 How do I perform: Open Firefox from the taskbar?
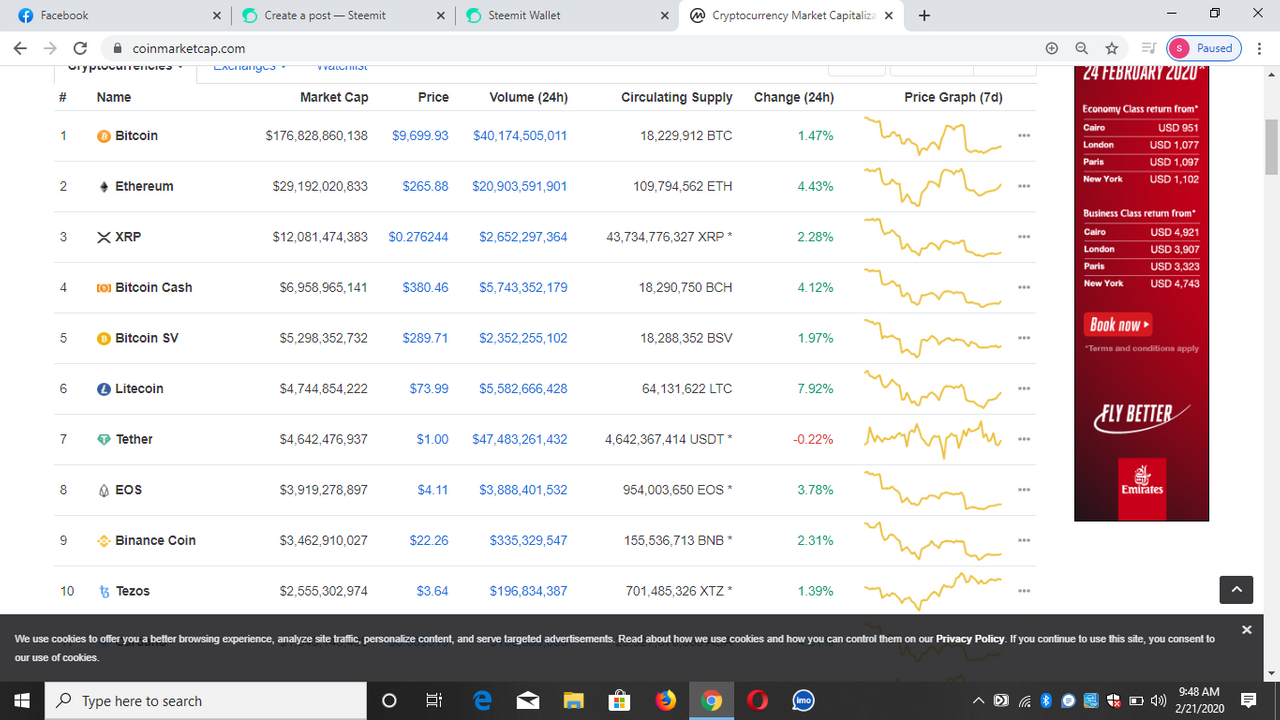click(x=666, y=701)
